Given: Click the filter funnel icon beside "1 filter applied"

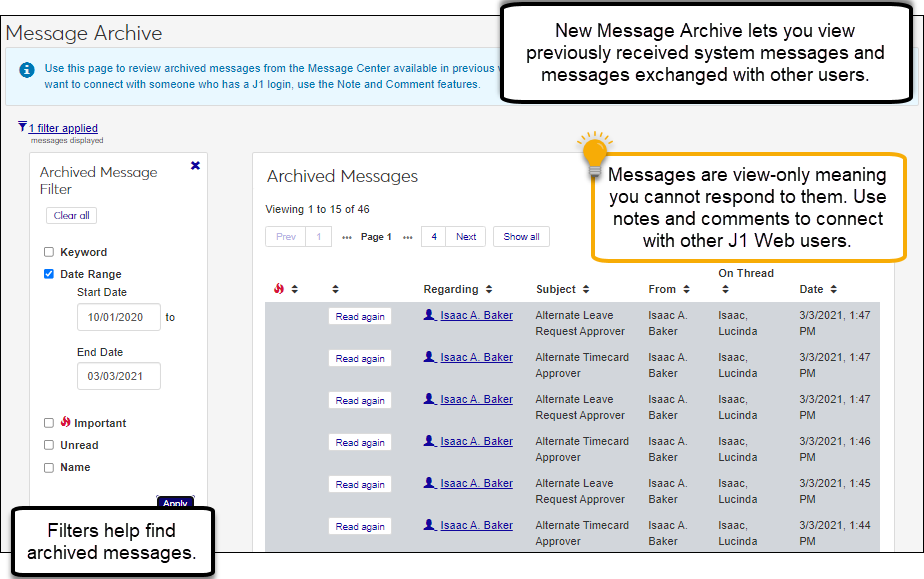Looking at the screenshot, I should 21,127.
